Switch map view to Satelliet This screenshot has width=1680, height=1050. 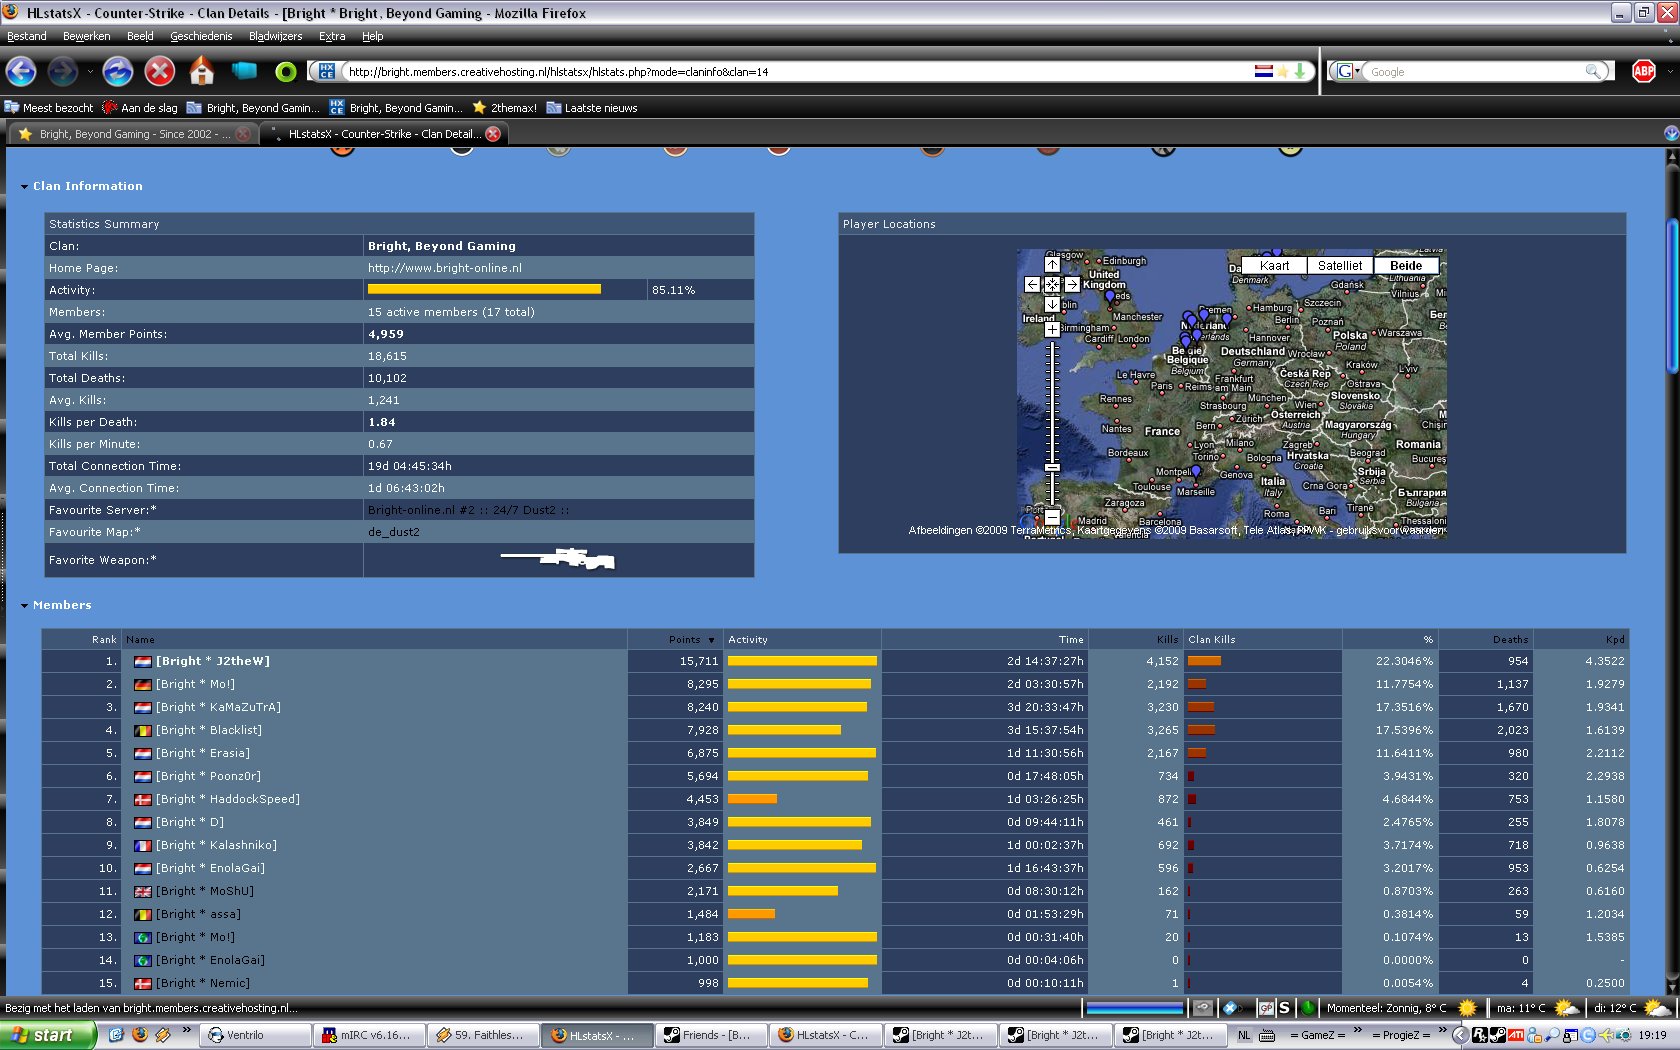pyautogui.click(x=1339, y=266)
